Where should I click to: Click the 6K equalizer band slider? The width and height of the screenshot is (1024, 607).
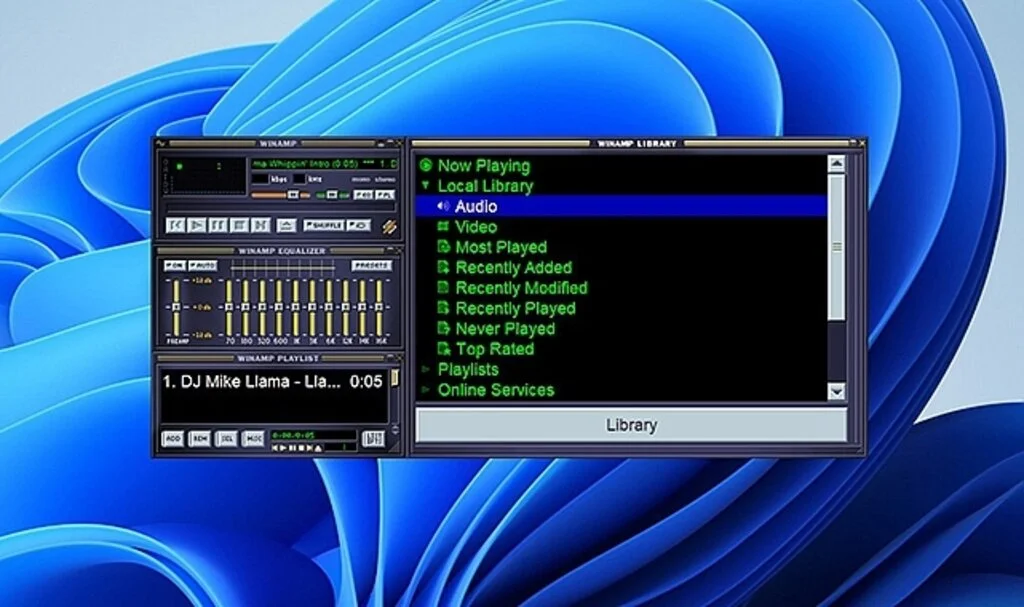329,307
